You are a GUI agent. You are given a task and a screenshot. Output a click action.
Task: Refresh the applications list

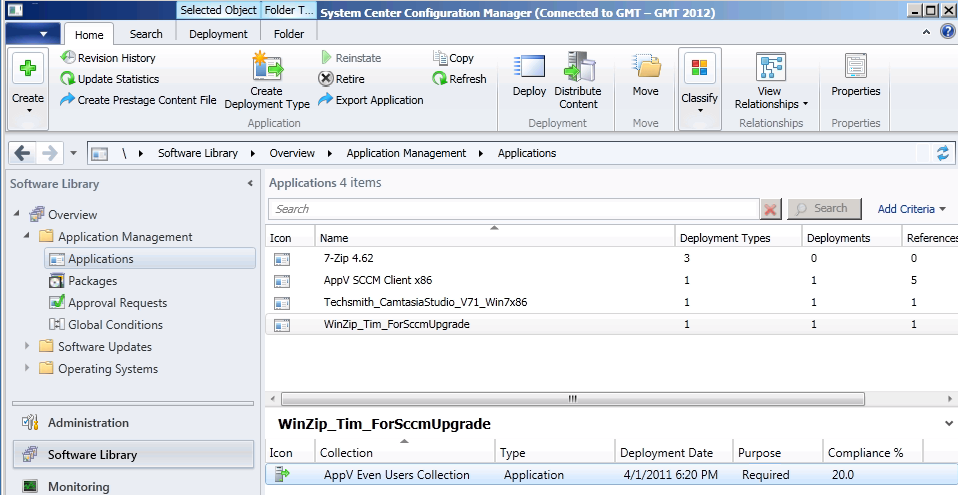click(459, 79)
